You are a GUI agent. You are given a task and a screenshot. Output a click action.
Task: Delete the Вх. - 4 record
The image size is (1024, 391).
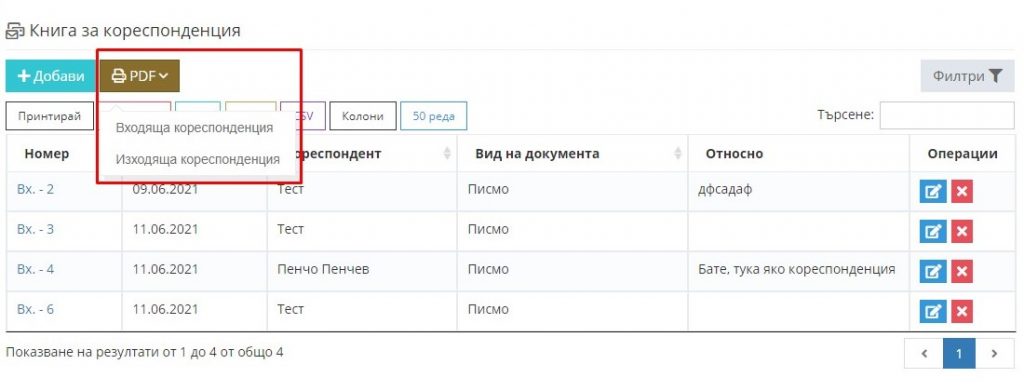(962, 272)
